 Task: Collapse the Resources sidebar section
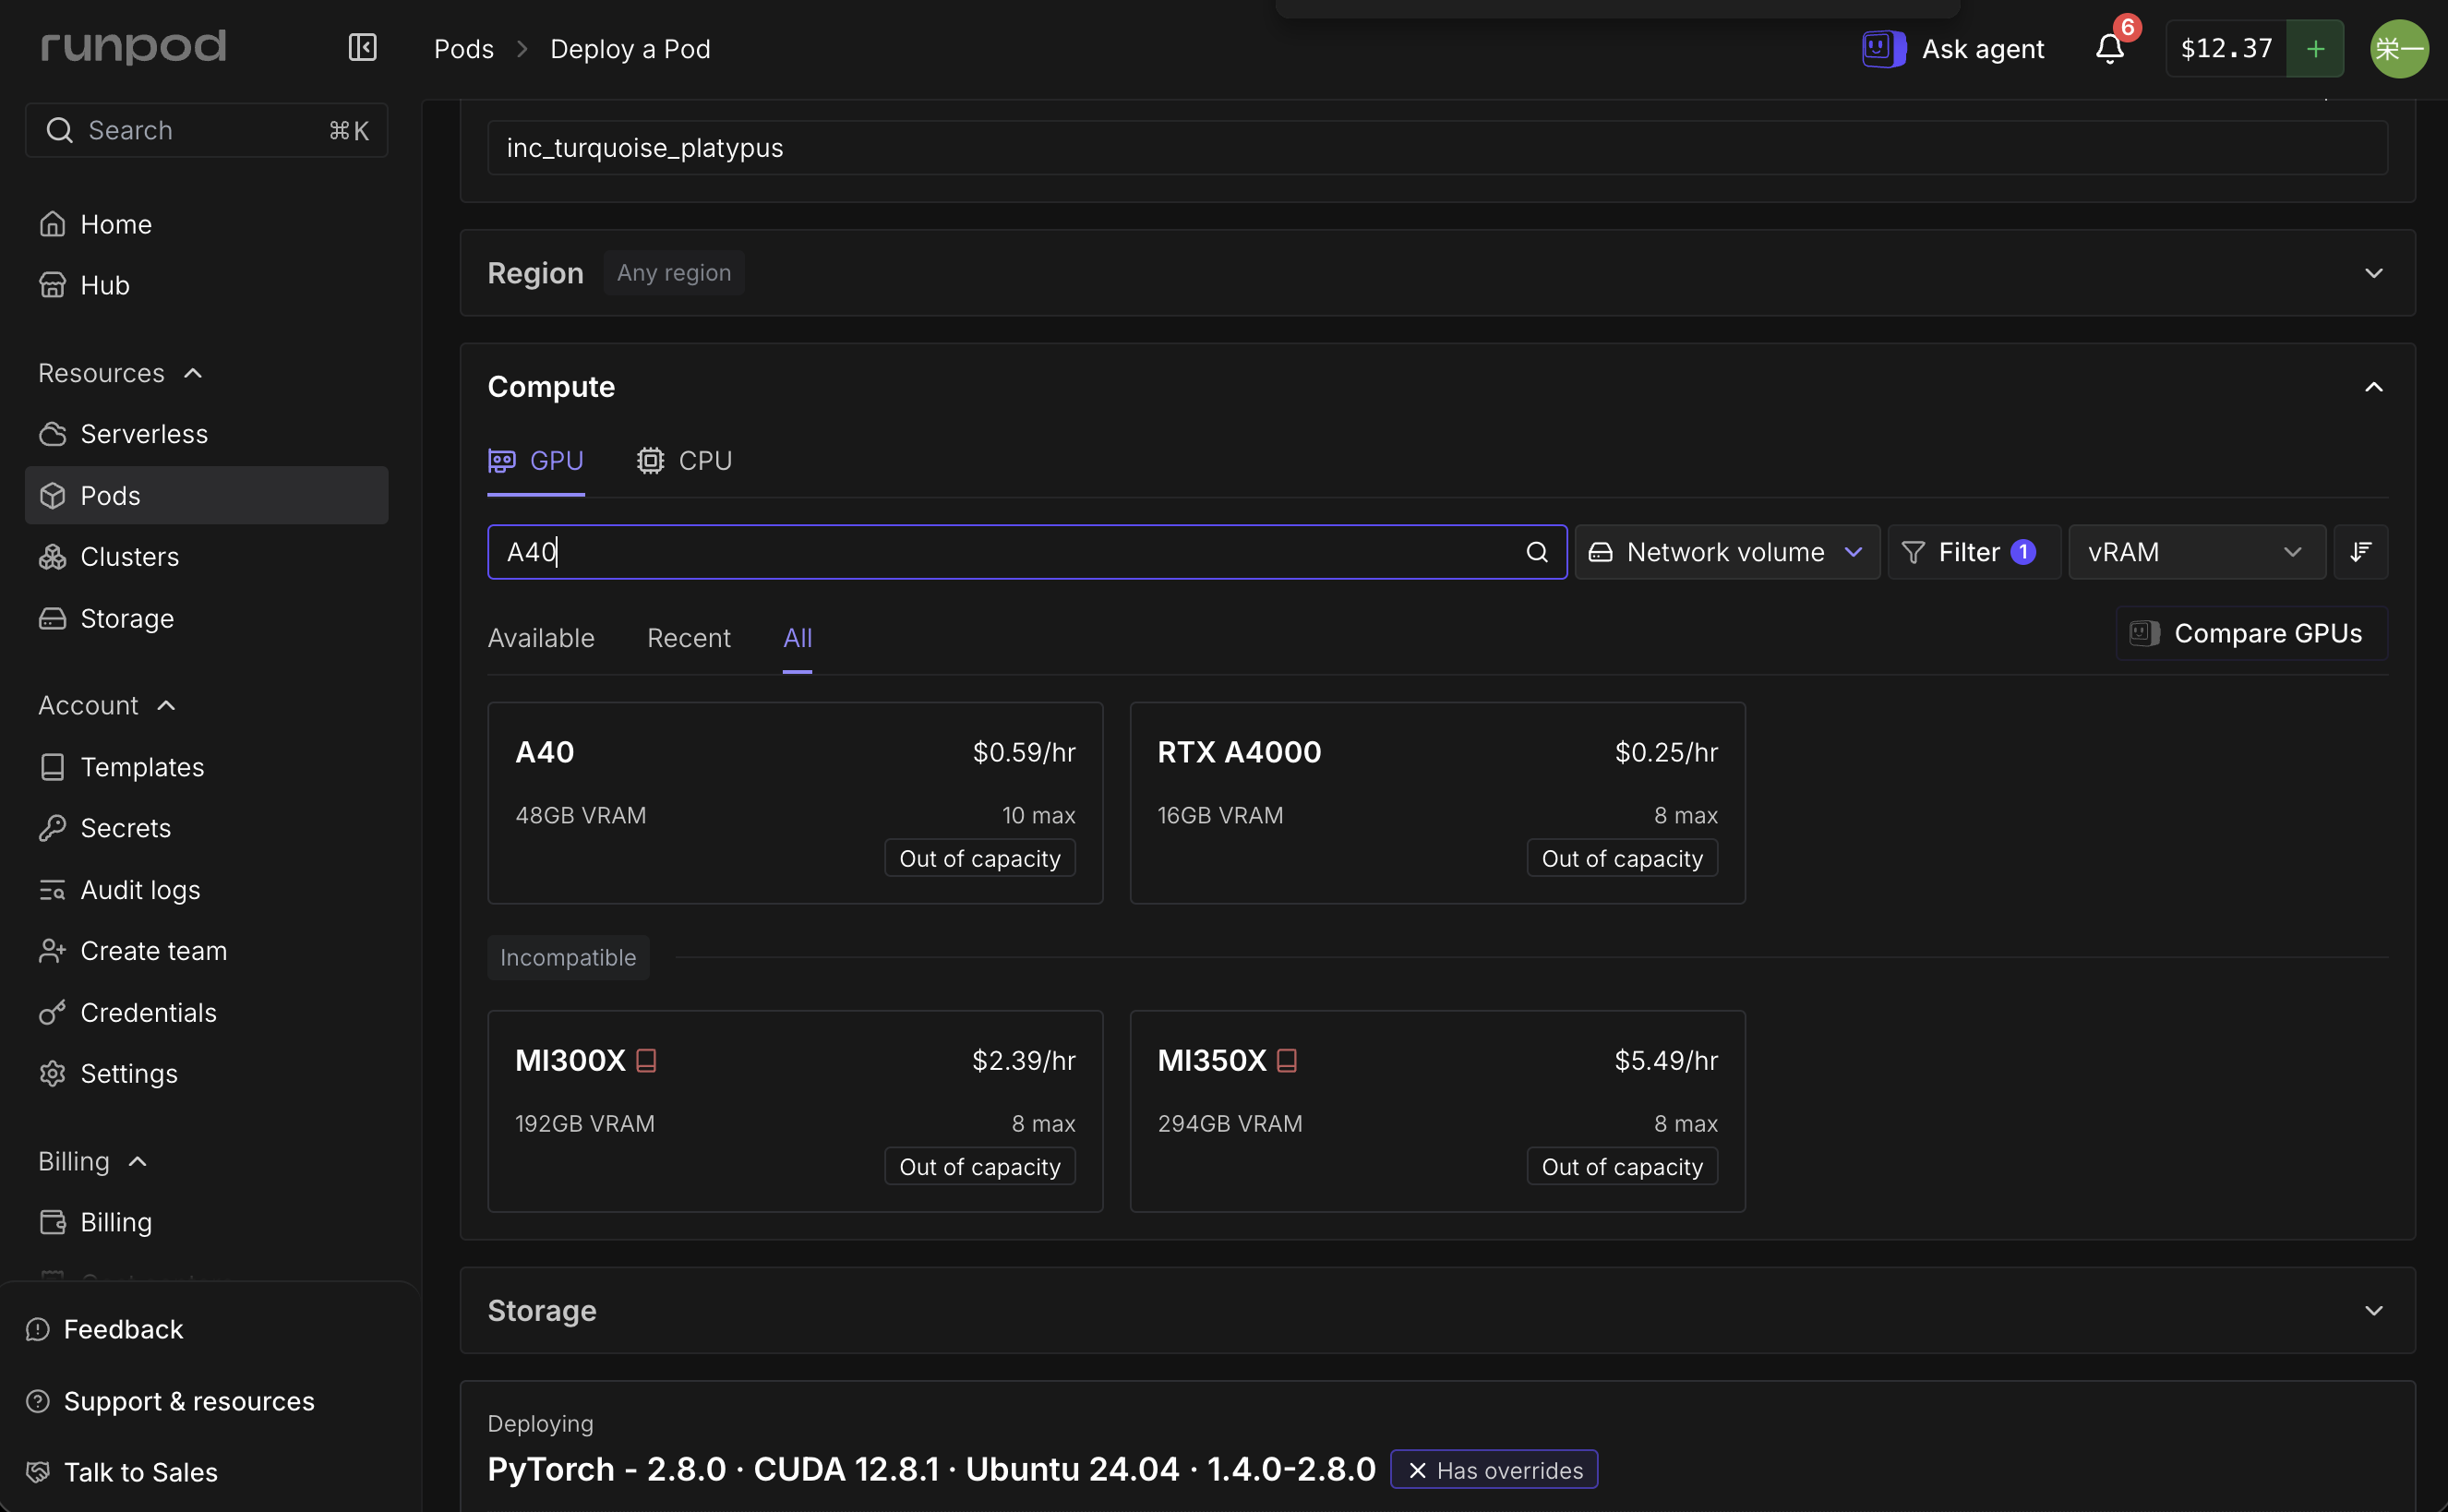[193, 373]
